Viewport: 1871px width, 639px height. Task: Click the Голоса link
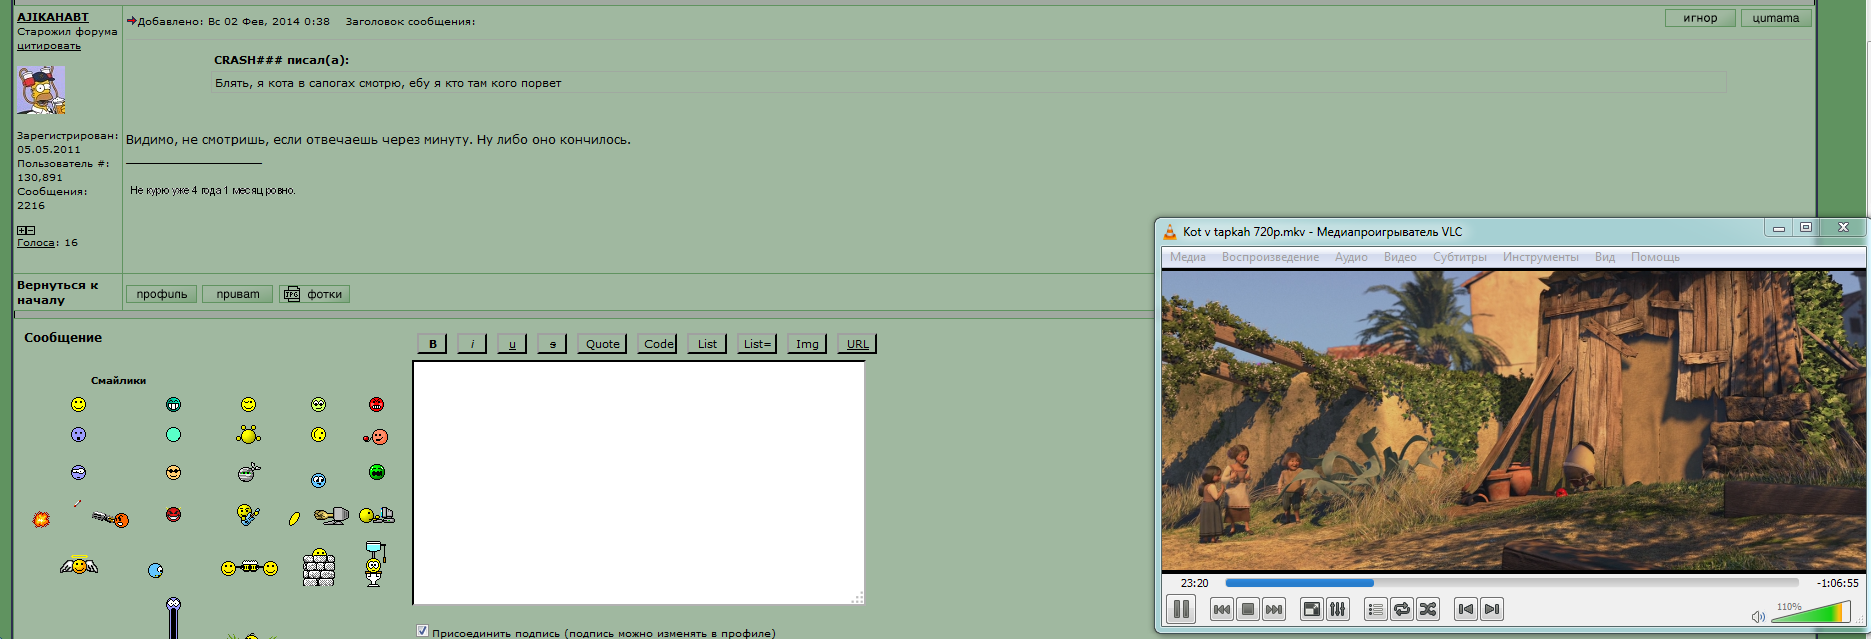[36, 243]
